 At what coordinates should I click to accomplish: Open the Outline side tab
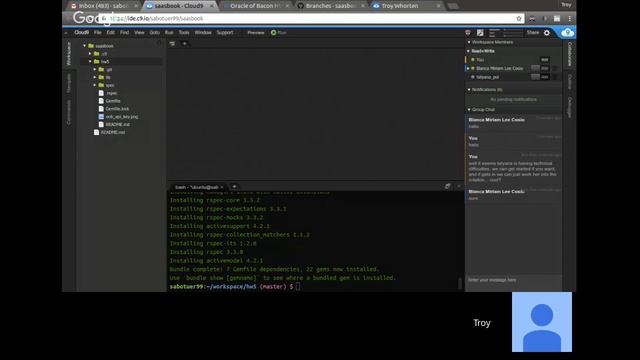[x=570, y=82]
